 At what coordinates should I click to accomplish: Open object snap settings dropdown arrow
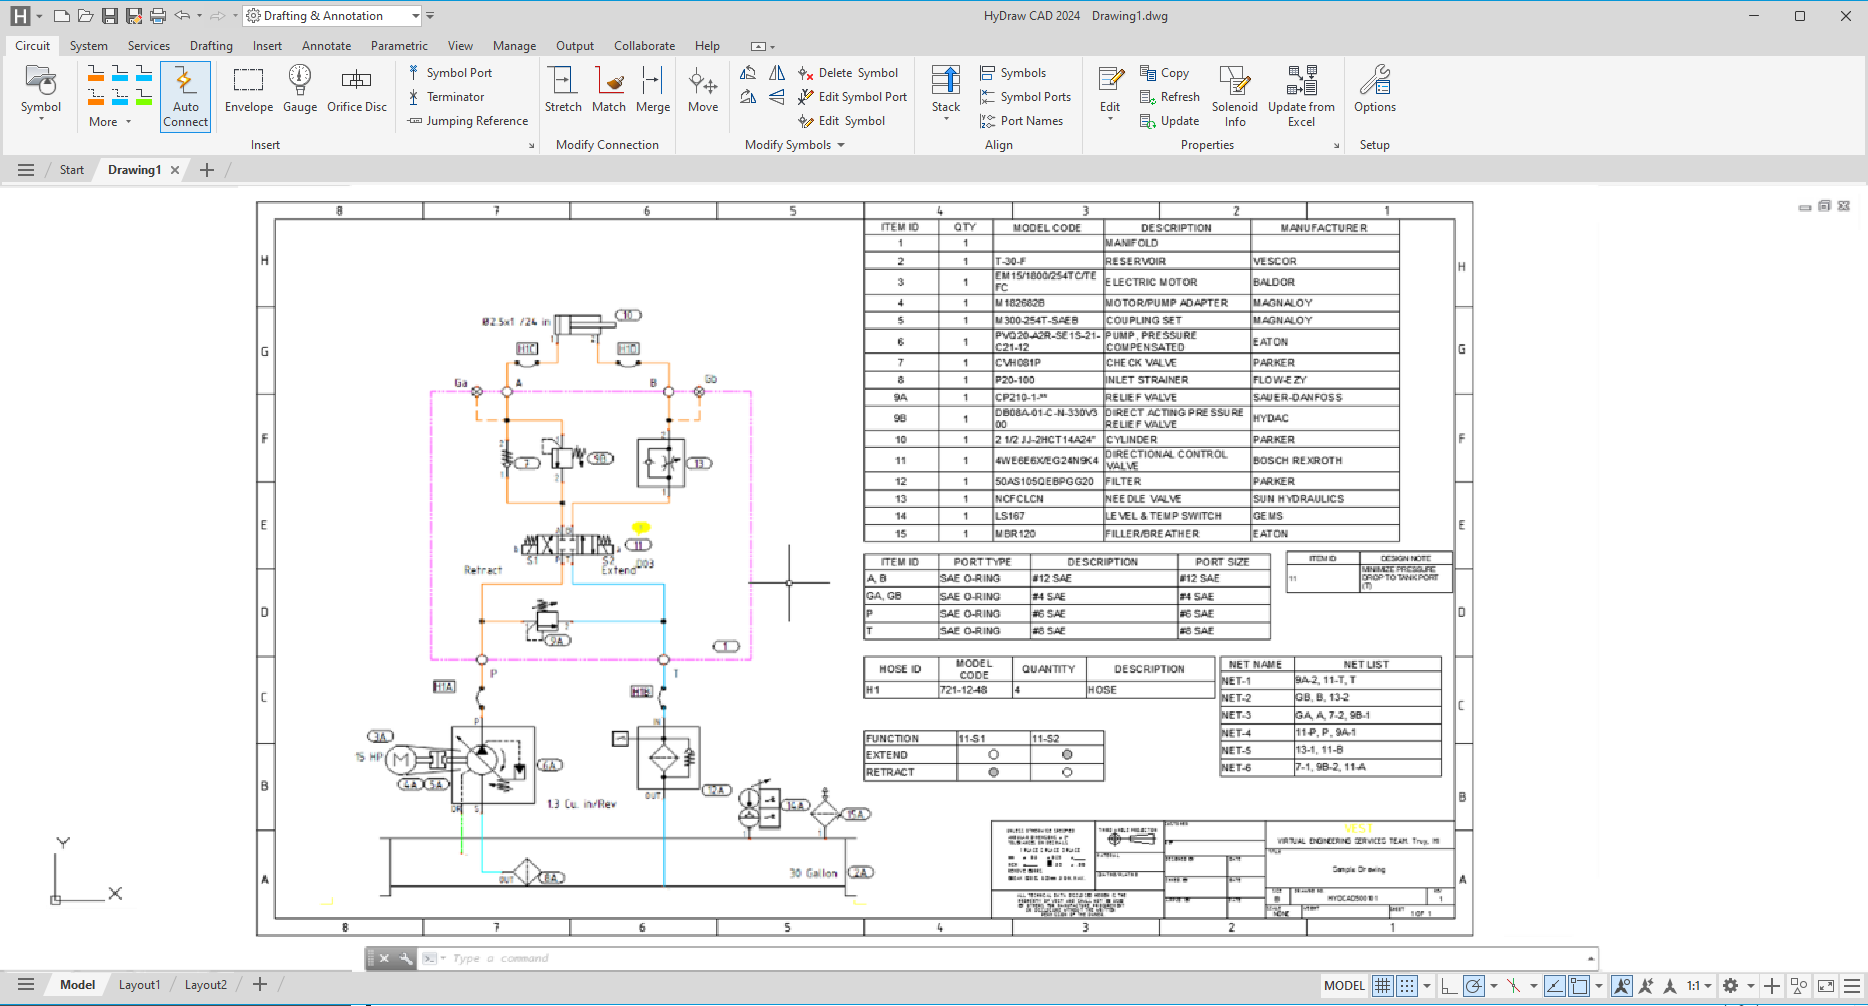(1599, 986)
